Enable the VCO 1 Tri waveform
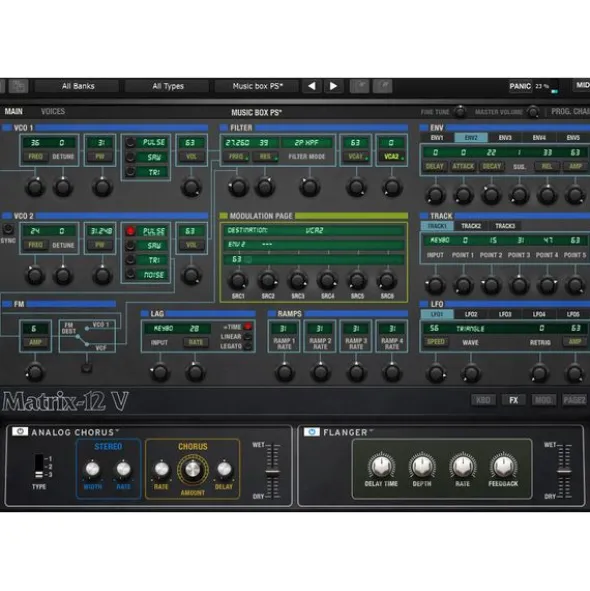Image resolution: width=590 pixels, height=591 pixels. click(130, 172)
